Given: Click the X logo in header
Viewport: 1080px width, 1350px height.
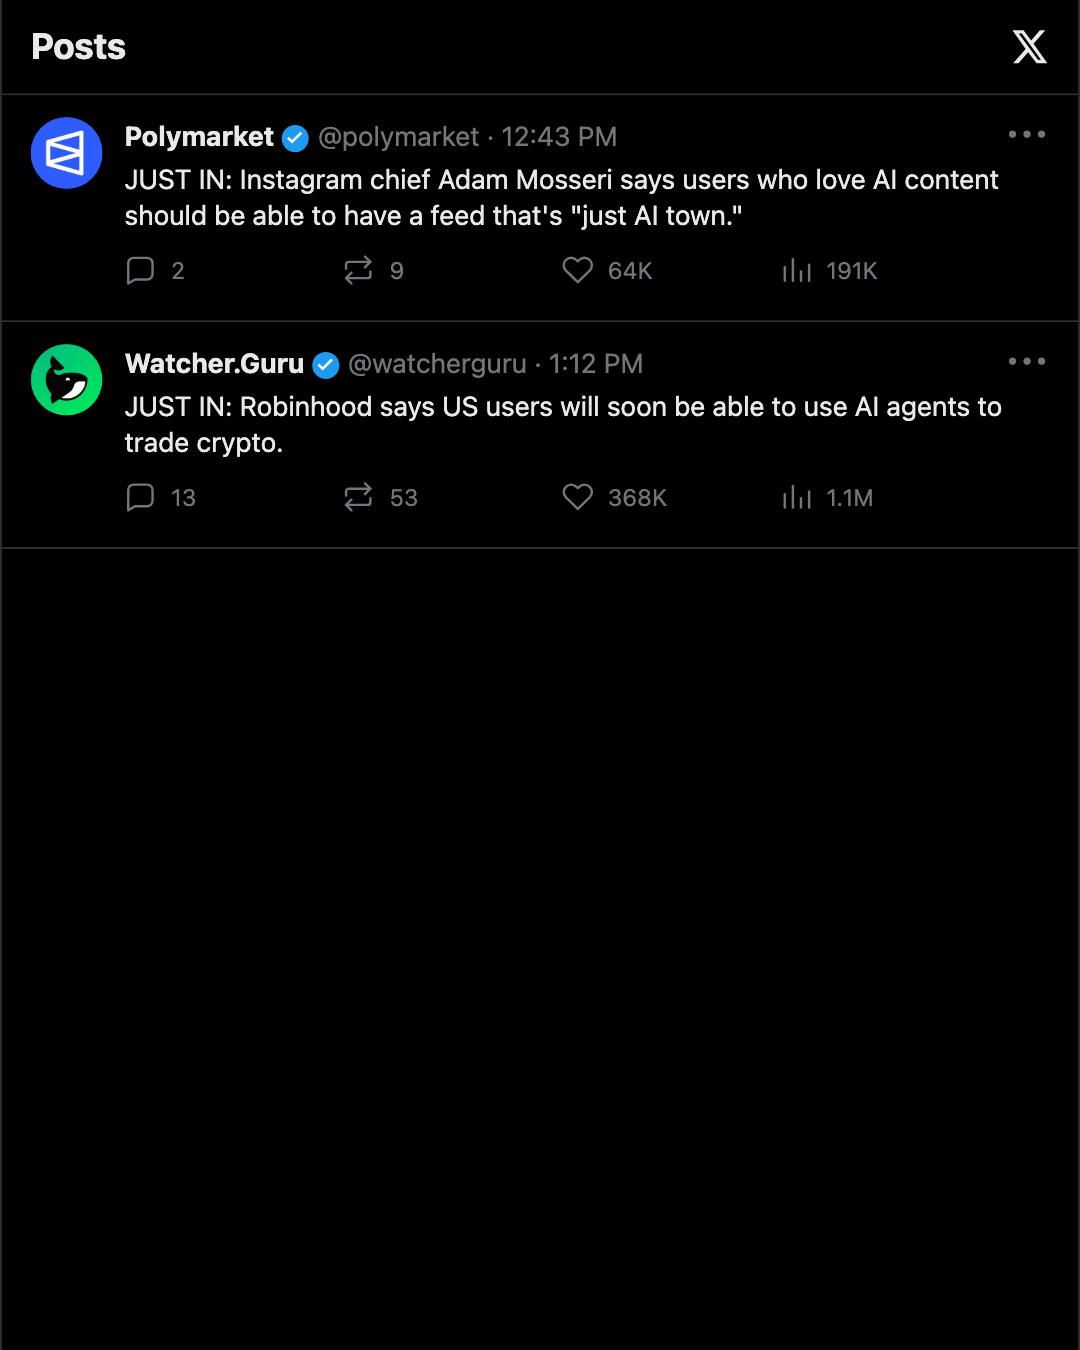Looking at the screenshot, I should (x=1029, y=47).
